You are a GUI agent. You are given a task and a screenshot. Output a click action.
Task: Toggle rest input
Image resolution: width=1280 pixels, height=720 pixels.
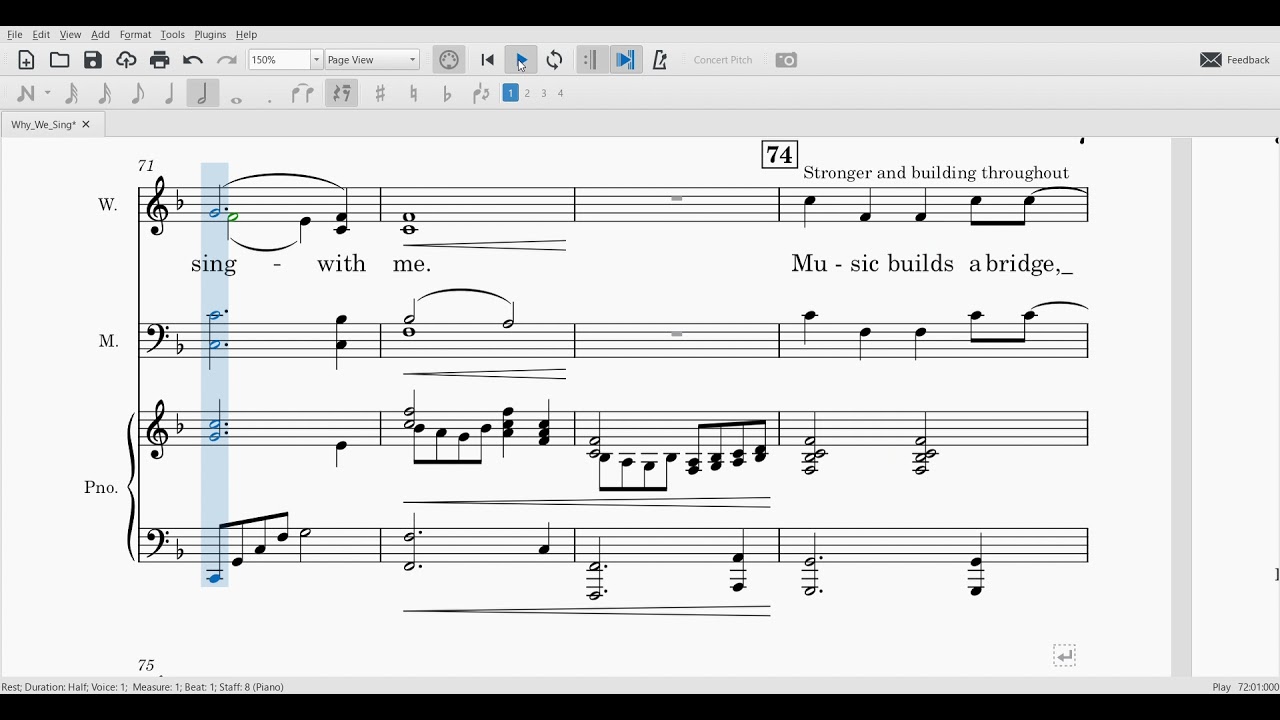342,94
